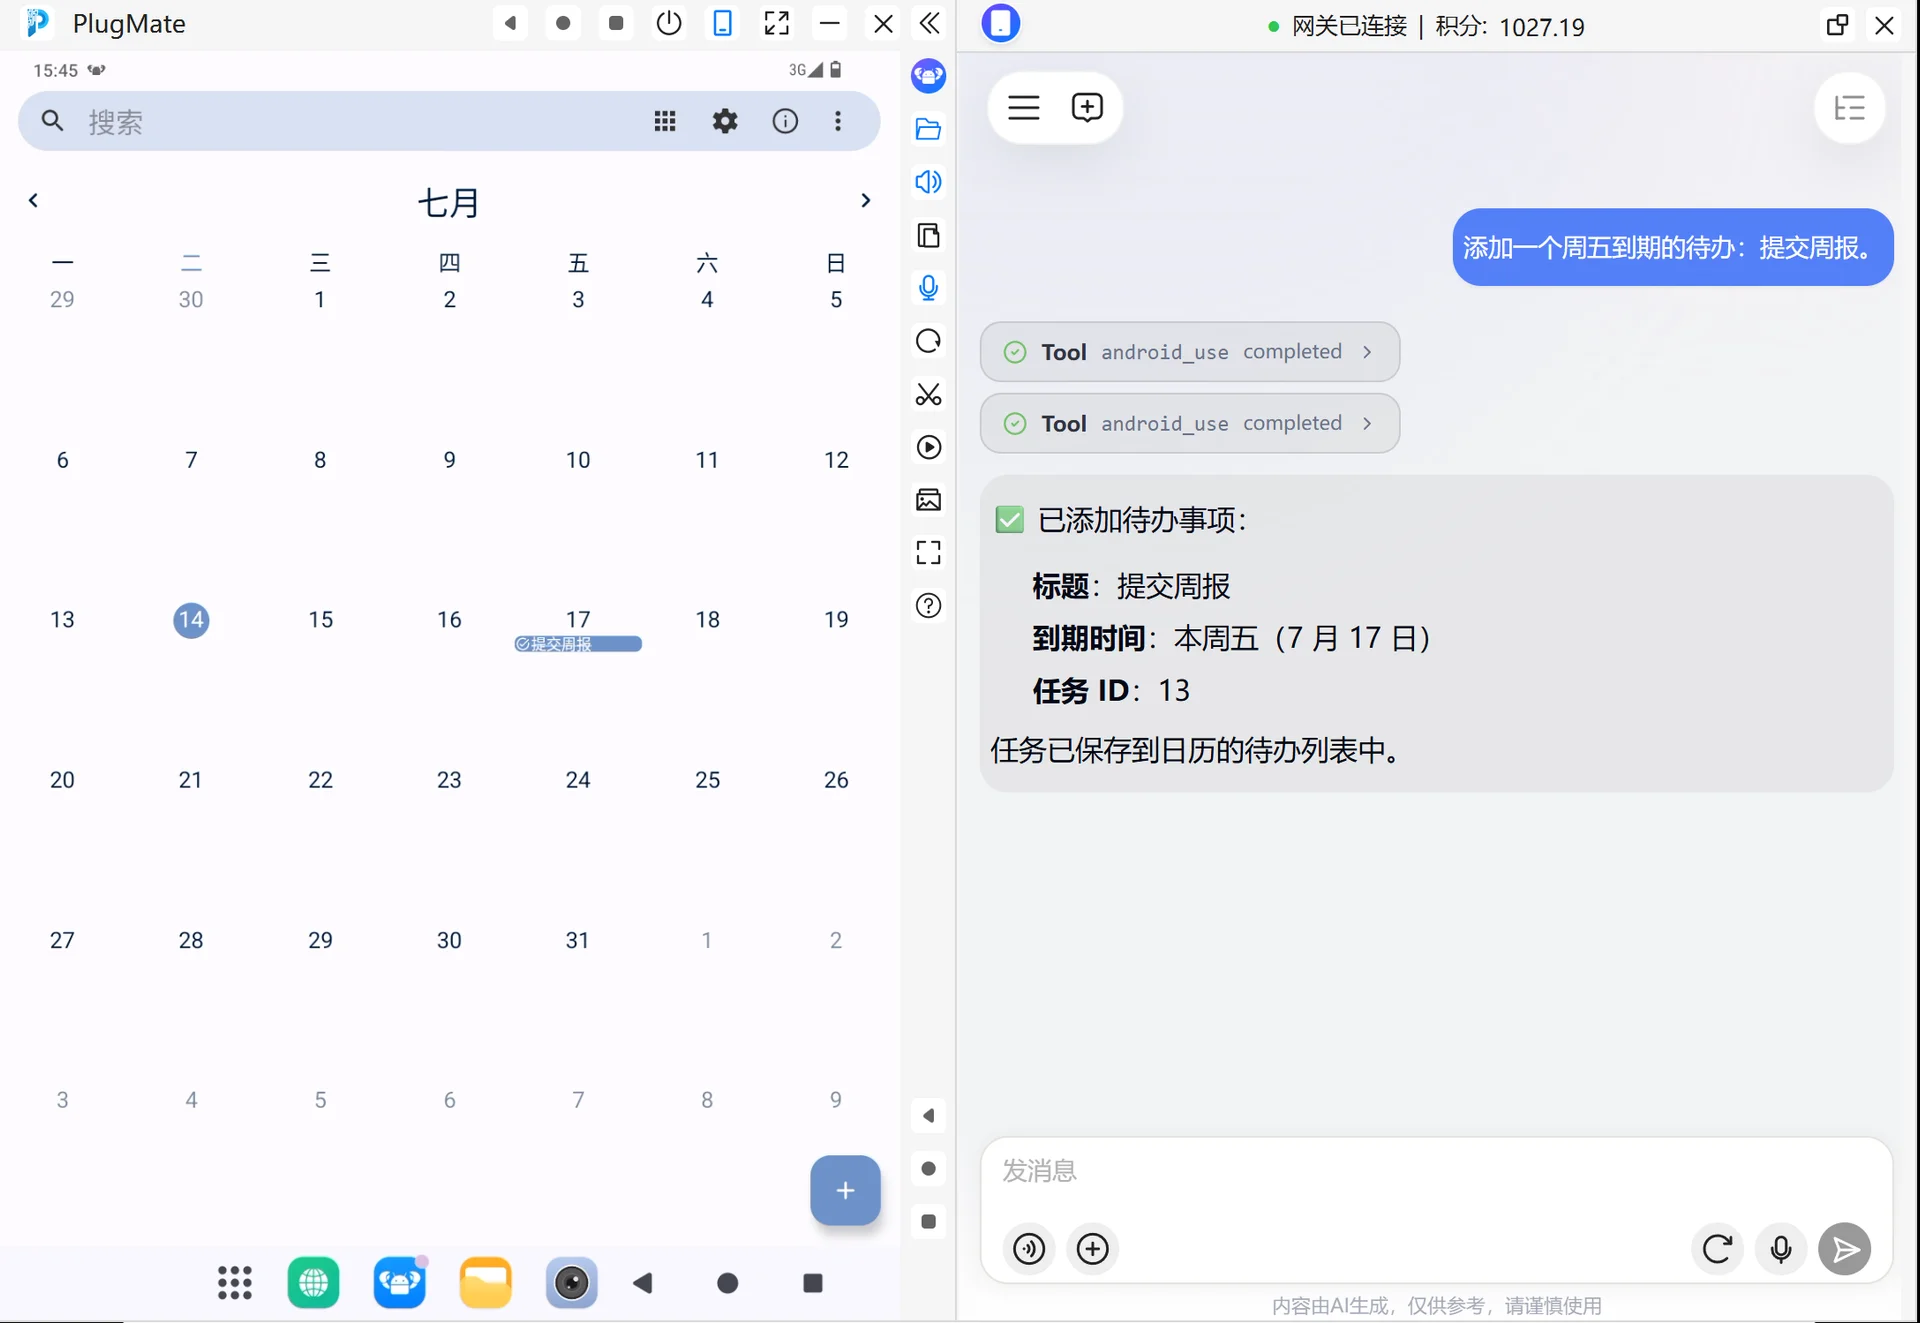Tap the Android back navigation button in dock
Viewport: 1920px width, 1323px height.
pyautogui.click(x=643, y=1283)
